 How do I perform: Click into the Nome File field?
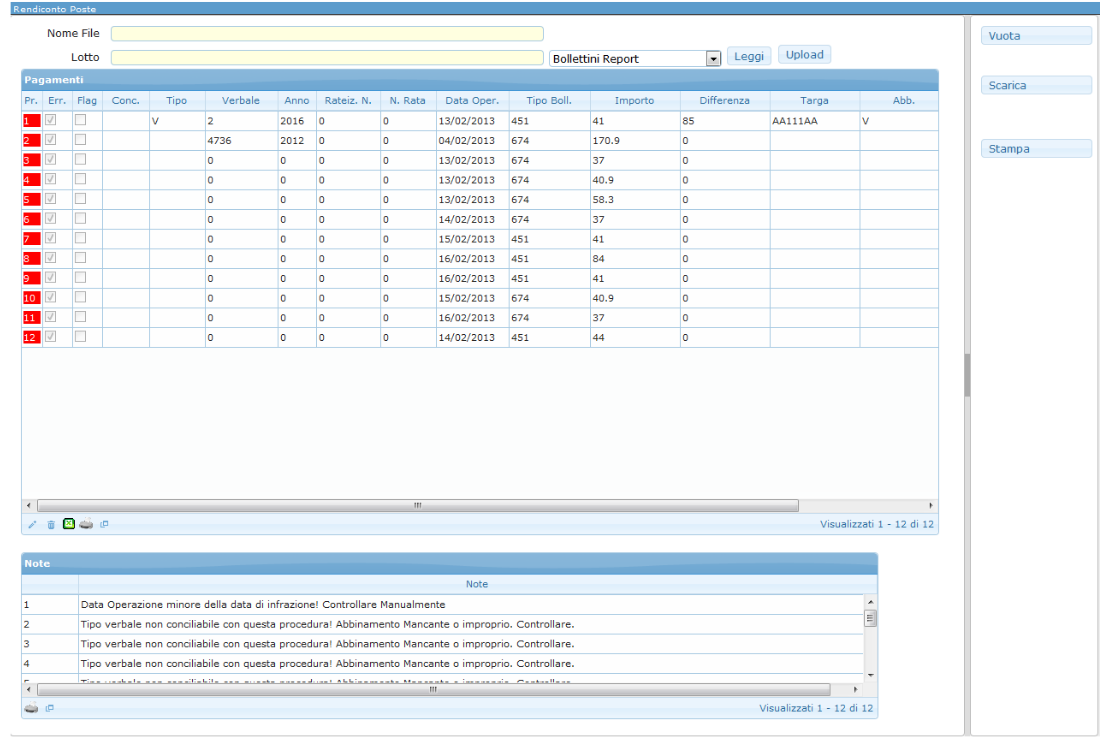click(327, 34)
